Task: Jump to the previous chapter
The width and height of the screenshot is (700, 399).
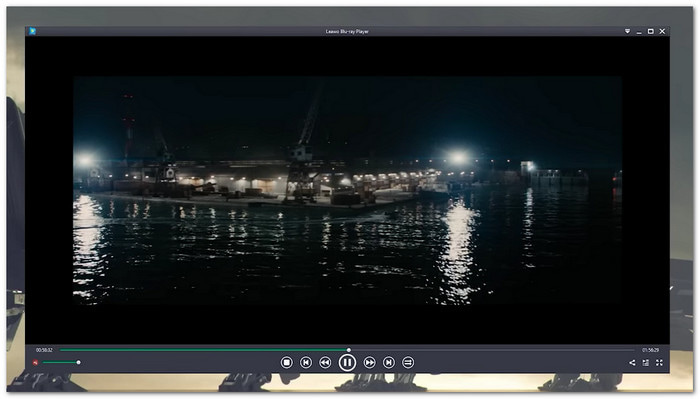Action: tap(306, 362)
